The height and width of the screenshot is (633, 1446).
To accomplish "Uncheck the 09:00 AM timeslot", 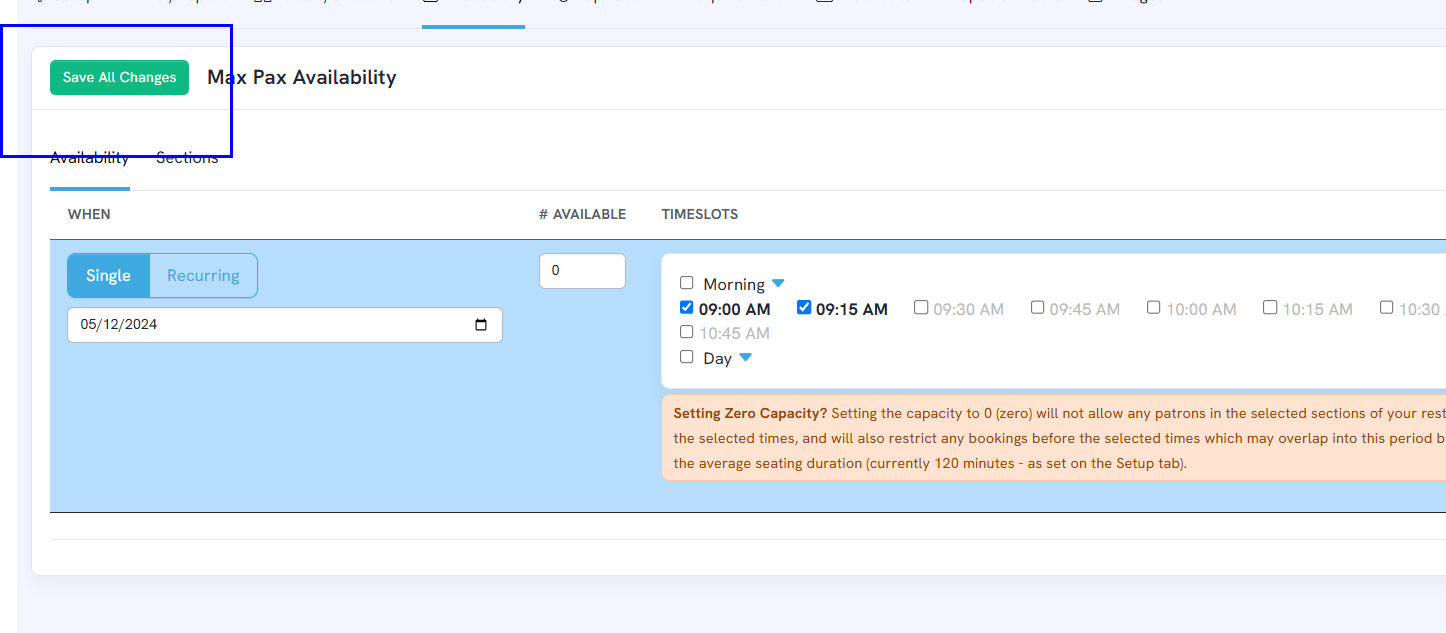I will click(x=687, y=308).
